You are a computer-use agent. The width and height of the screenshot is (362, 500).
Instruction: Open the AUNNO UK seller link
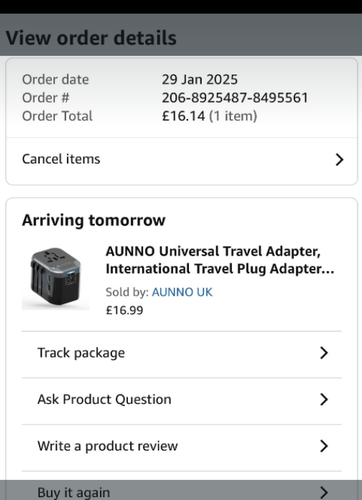click(182, 292)
